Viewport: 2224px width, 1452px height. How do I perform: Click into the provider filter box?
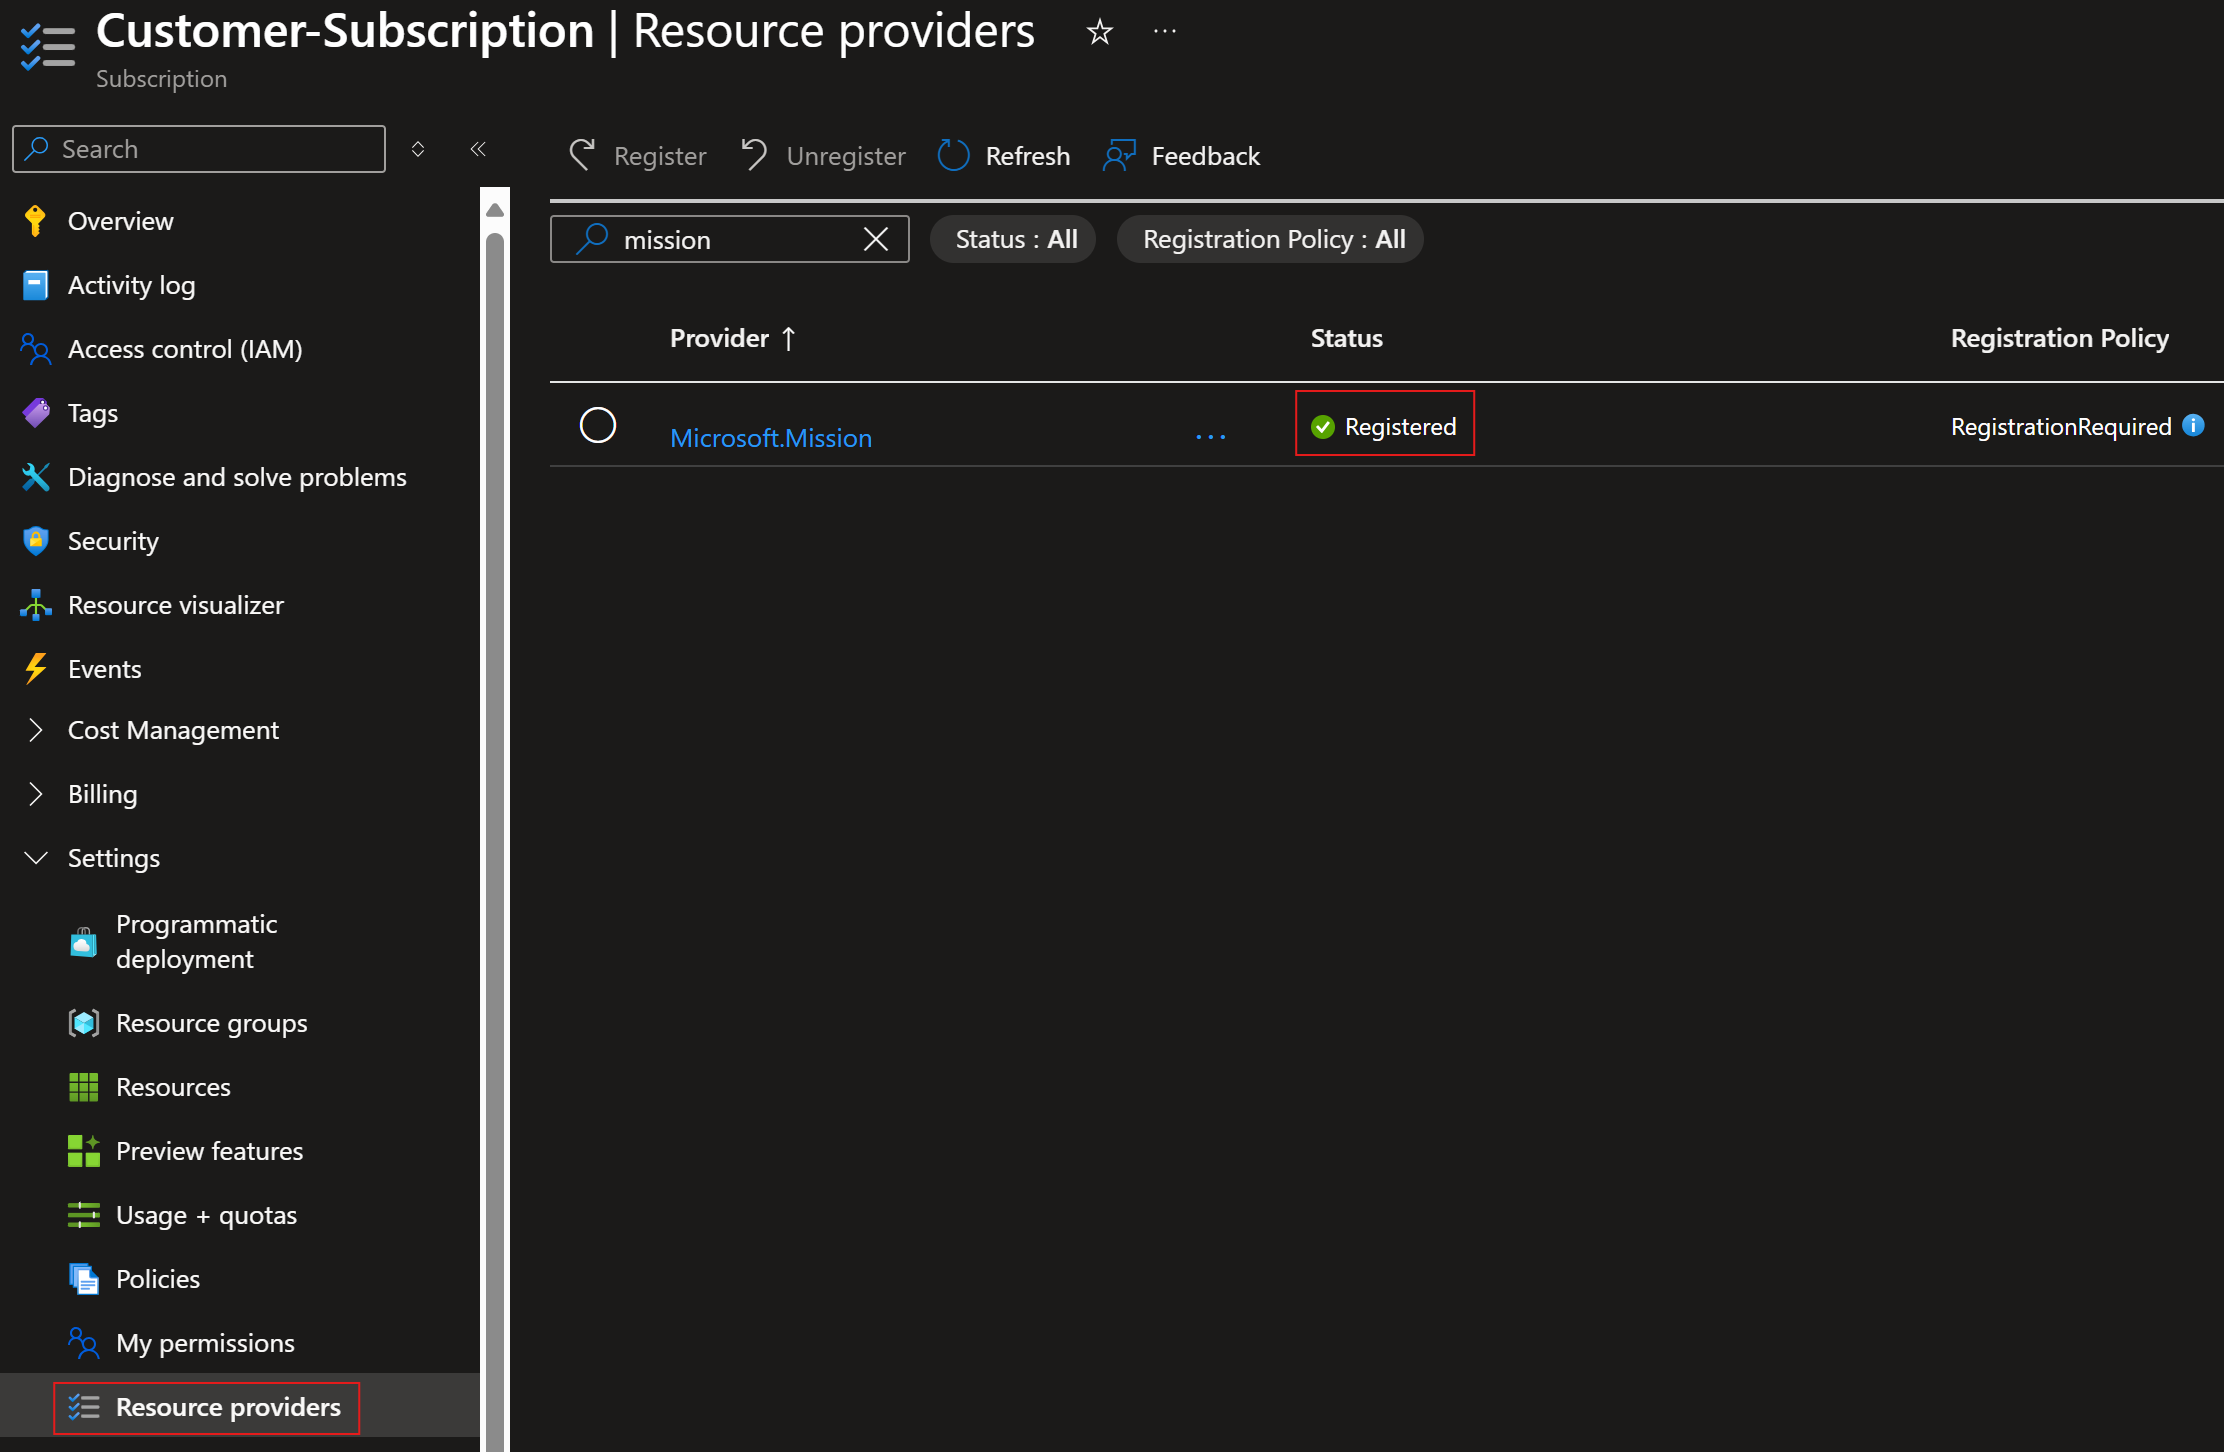click(729, 239)
